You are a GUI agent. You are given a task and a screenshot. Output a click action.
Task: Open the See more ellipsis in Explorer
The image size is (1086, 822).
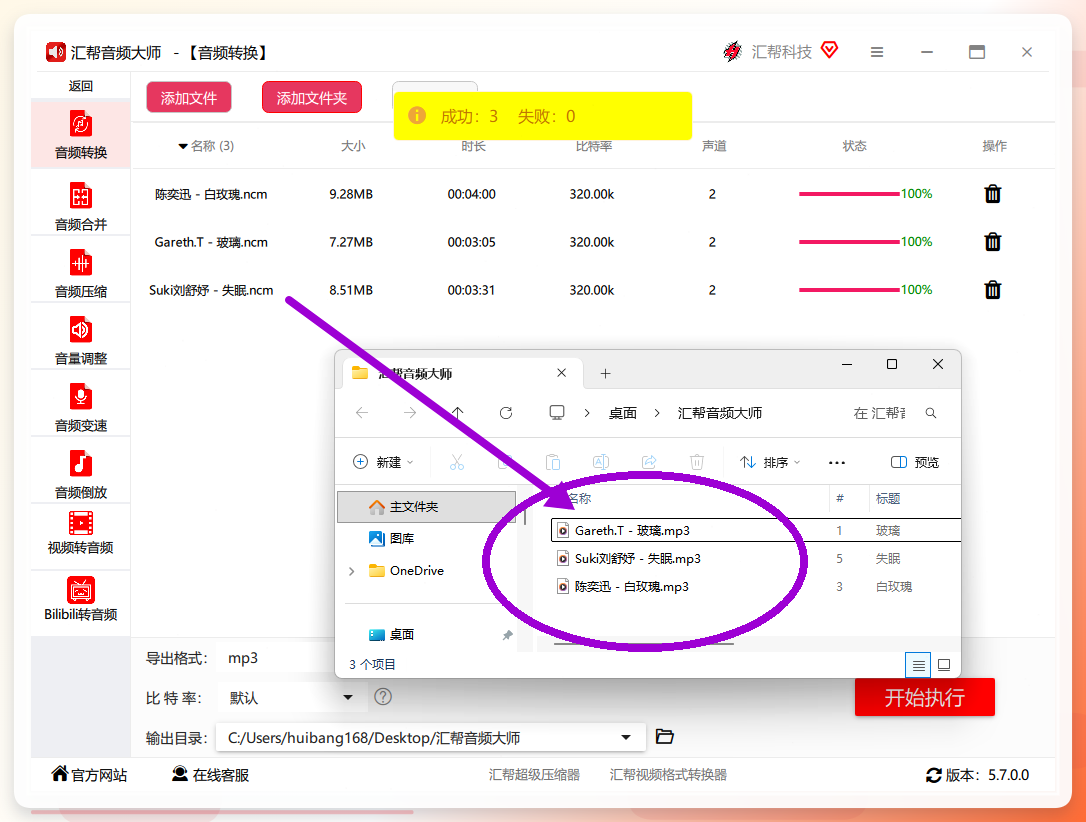pyautogui.click(x=837, y=463)
